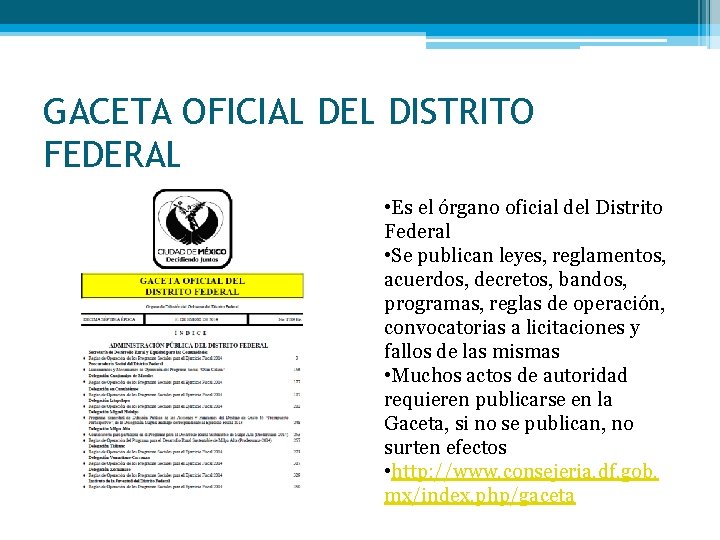Click the text 'convocatorias a licitaciones y'
The height and width of the screenshot is (540, 720).
[x=512, y=327]
